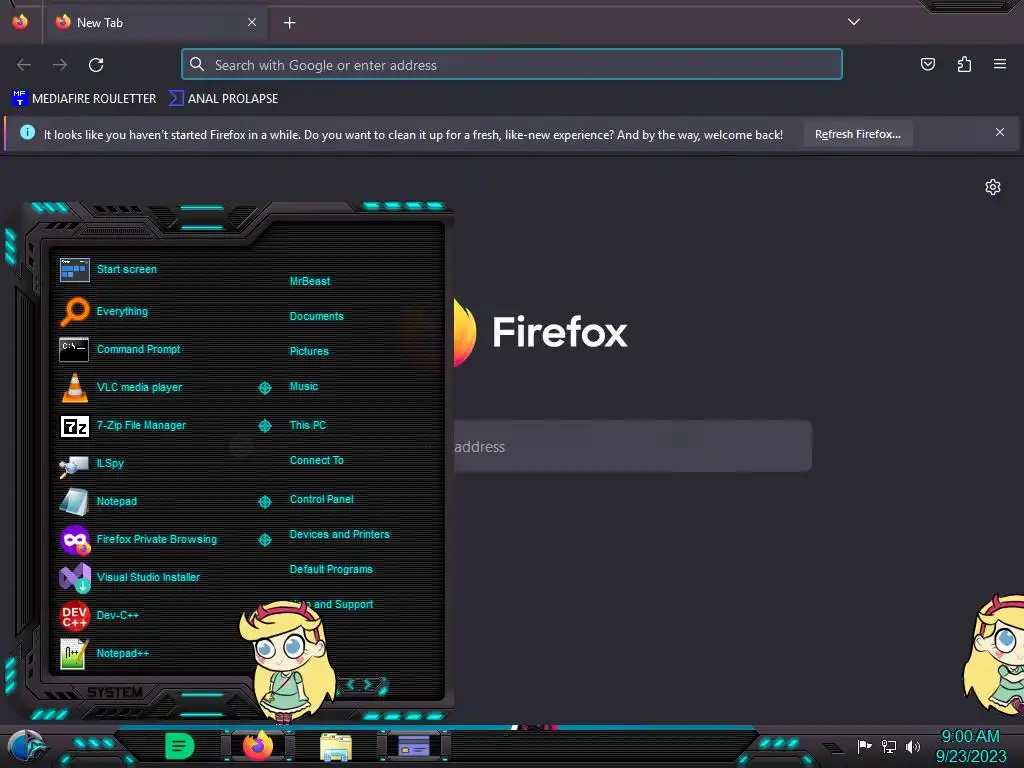
Task: Click the search box on the new tab page
Action: point(632,447)
